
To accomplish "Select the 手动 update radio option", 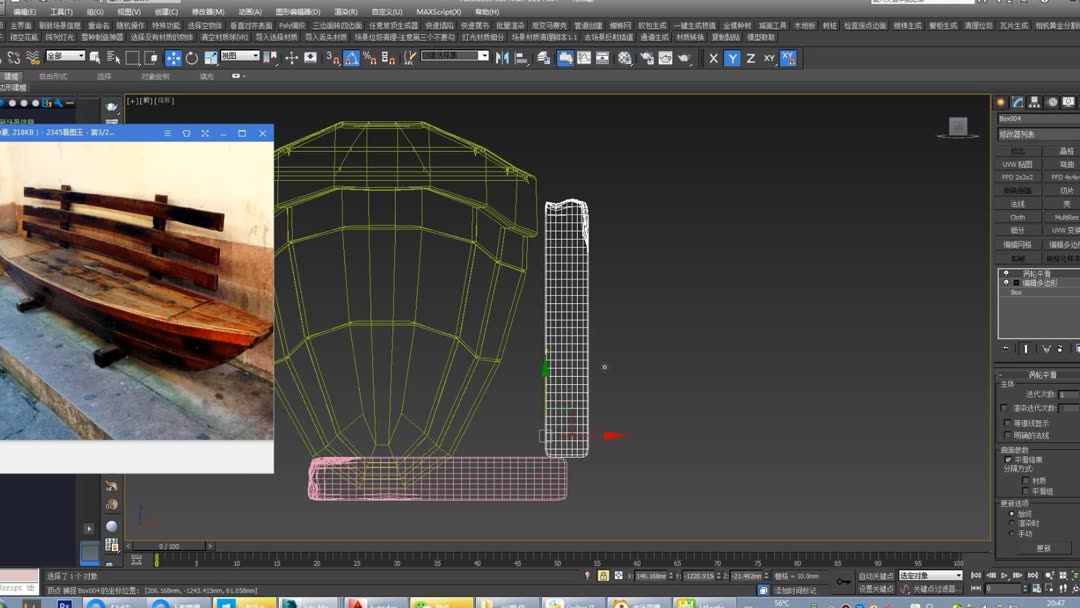I will click(1012, 533).
